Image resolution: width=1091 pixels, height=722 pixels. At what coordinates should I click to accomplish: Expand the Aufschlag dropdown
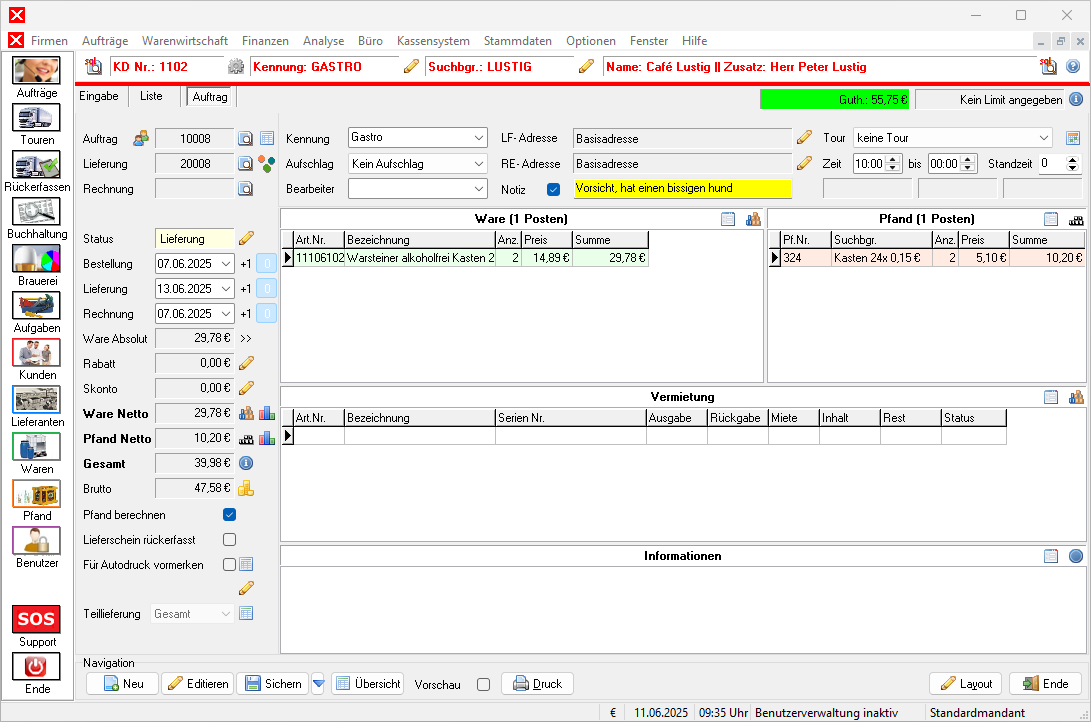tap(479, 163)
